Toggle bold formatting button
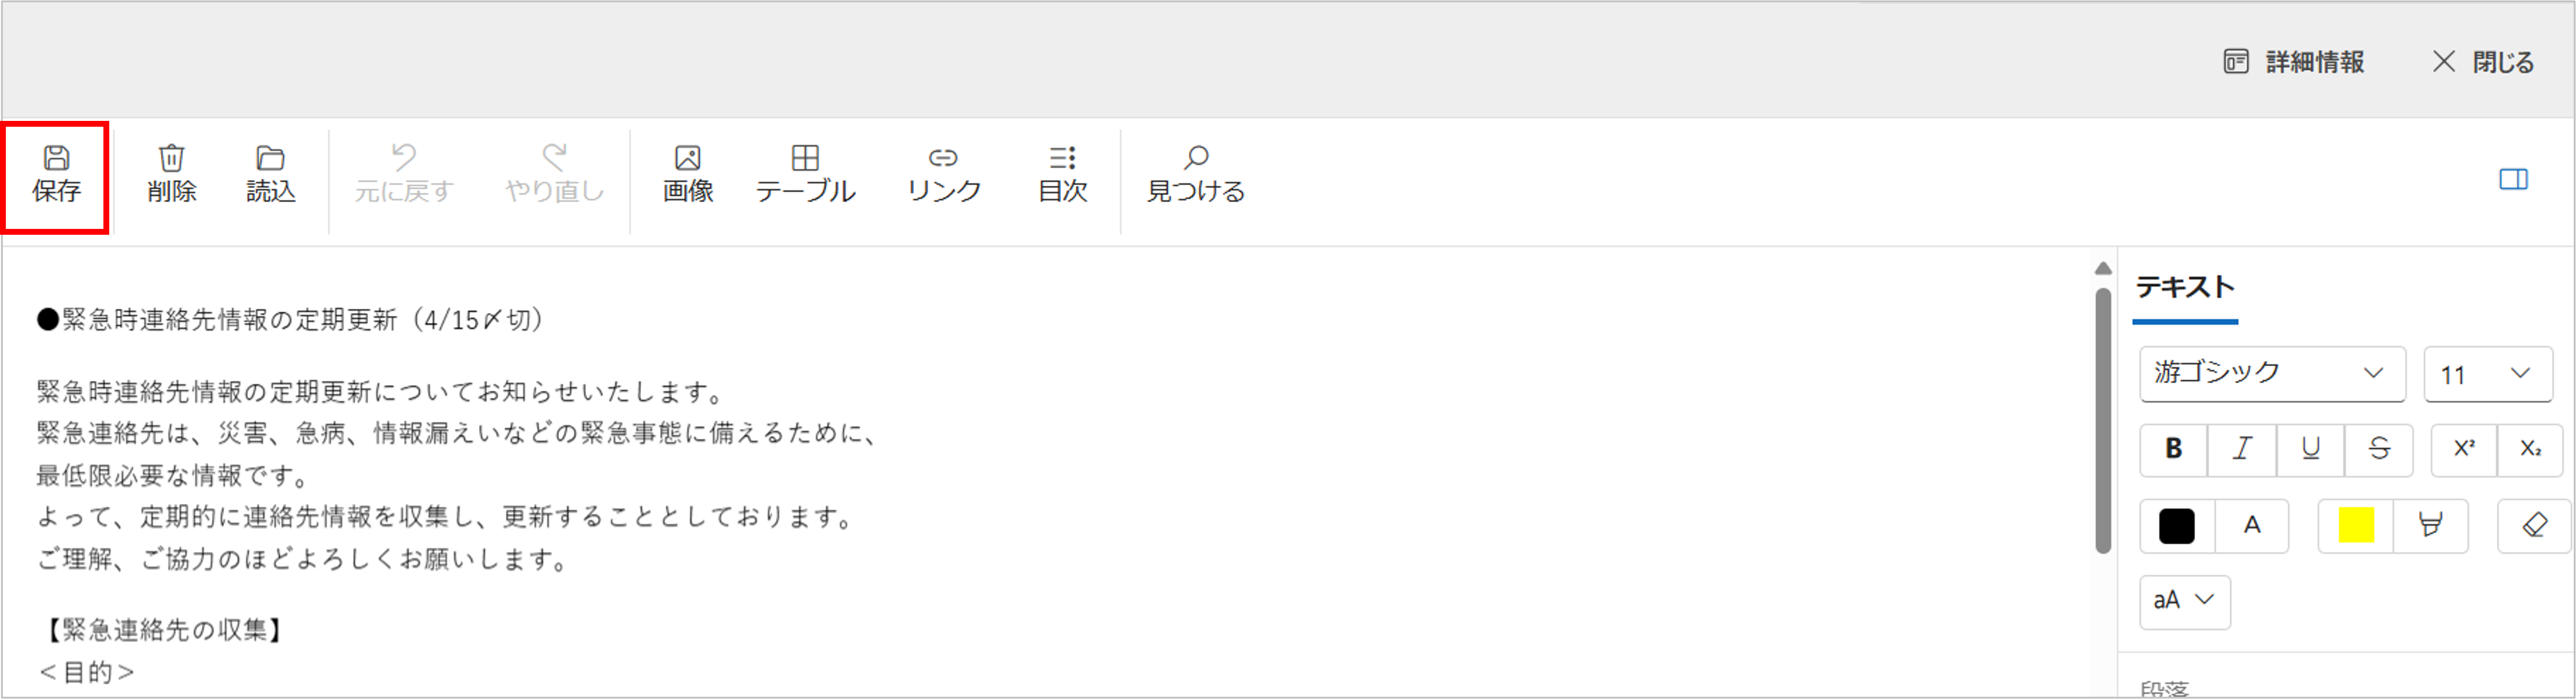 coord(2174,449)
